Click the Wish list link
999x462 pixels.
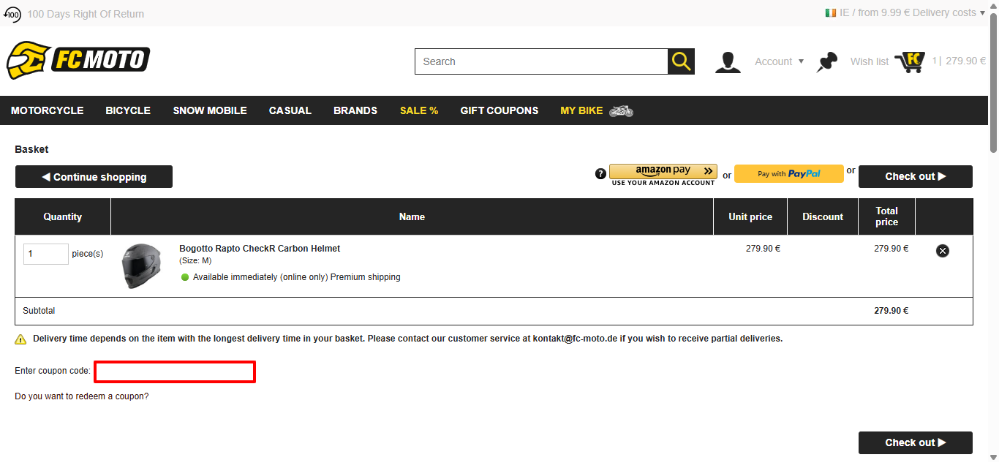tap(869, 62)
